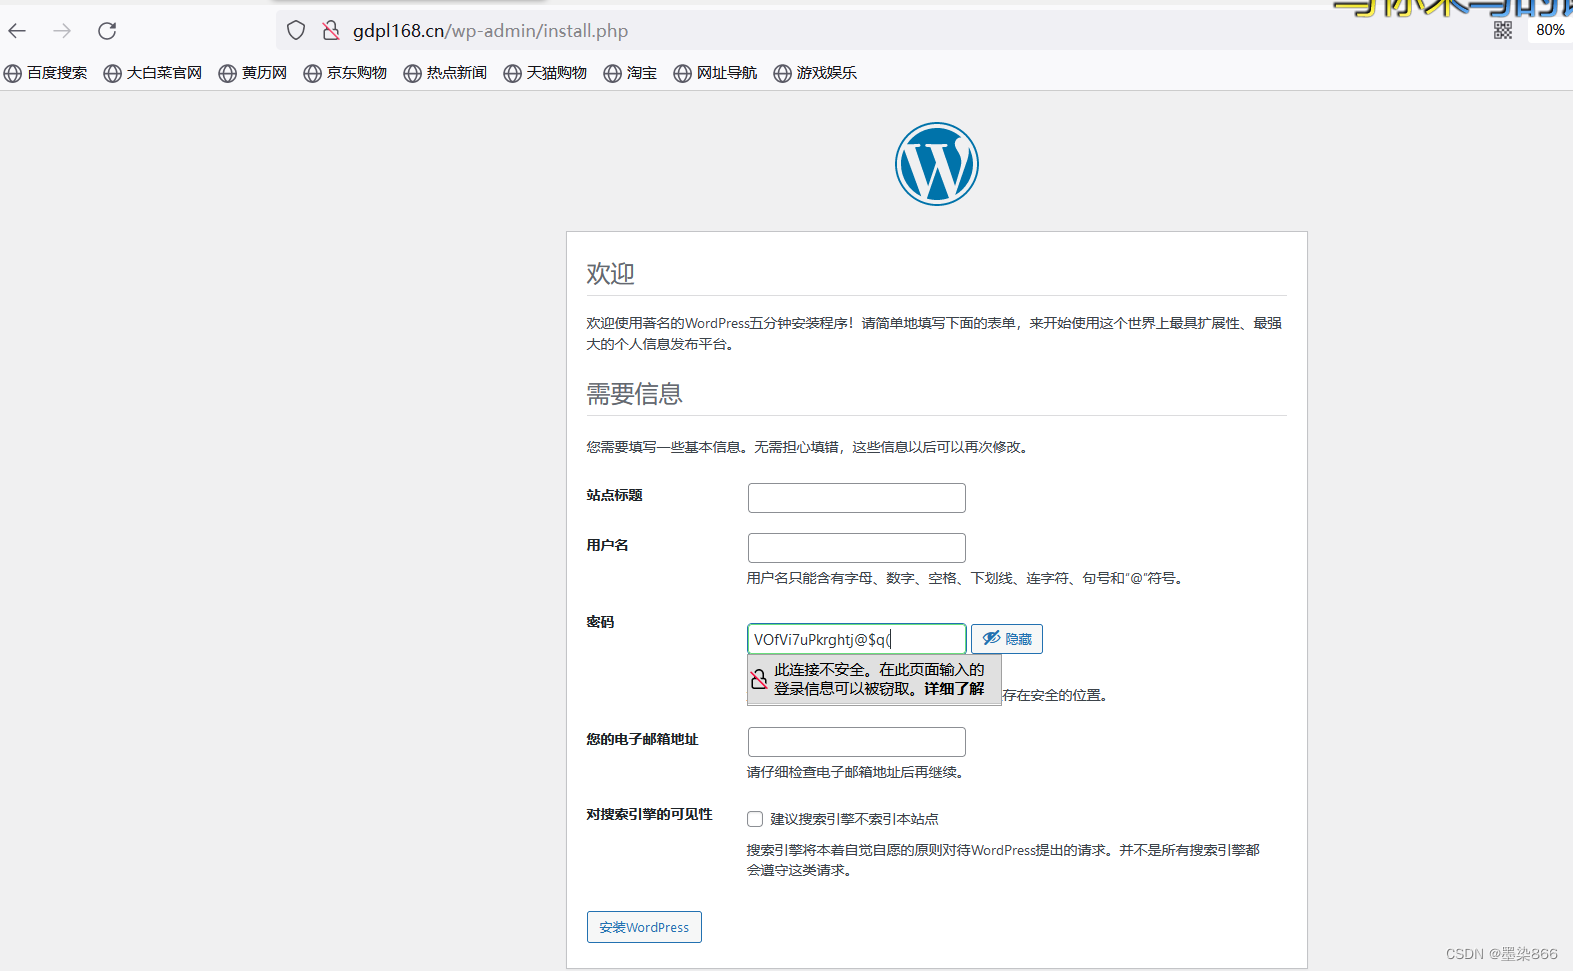Screen dimensions: 1573x971
Task: Open the shield tracking protection icon
Action: point(296,31)
